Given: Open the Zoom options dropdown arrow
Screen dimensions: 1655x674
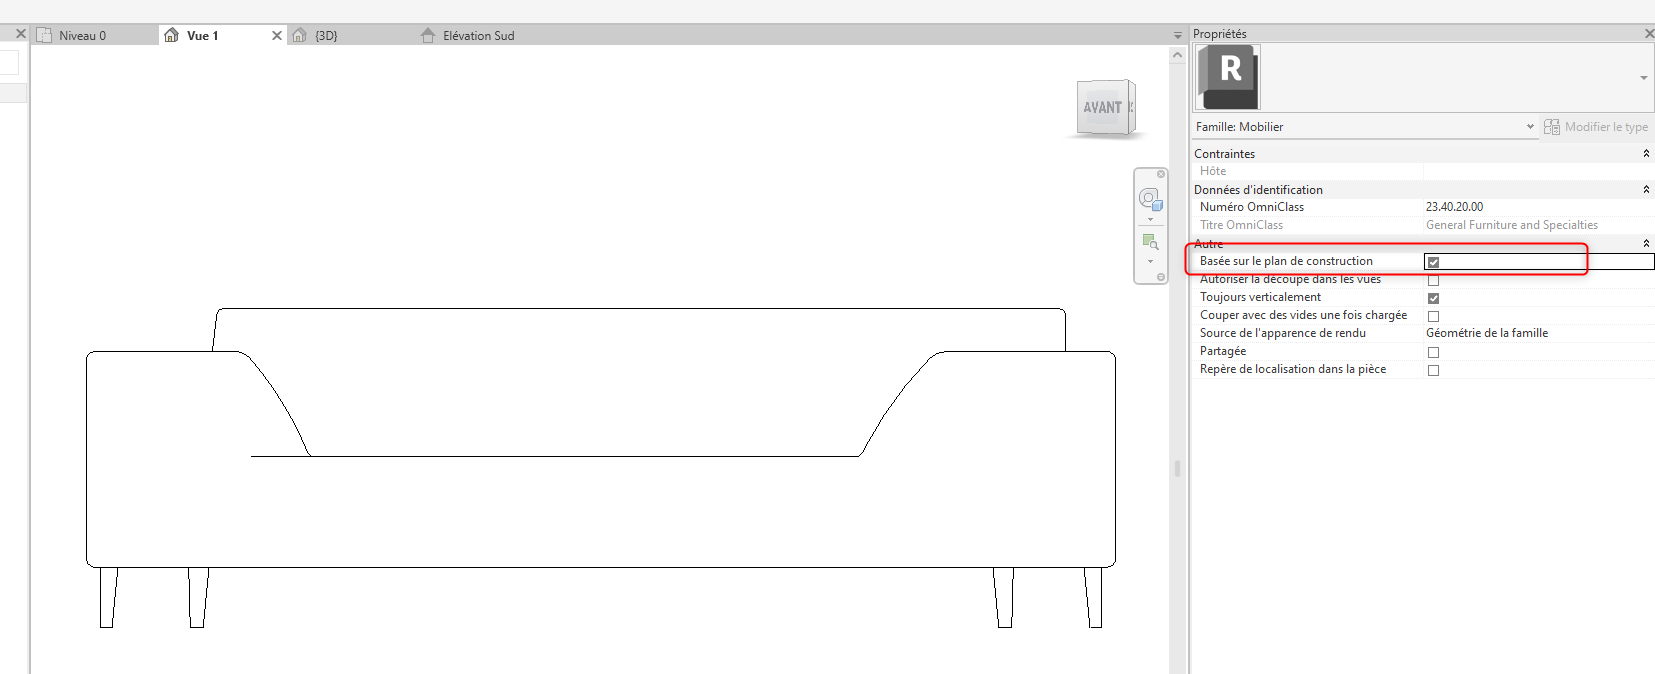Looking at the screenshot, I should point(1150,261).
